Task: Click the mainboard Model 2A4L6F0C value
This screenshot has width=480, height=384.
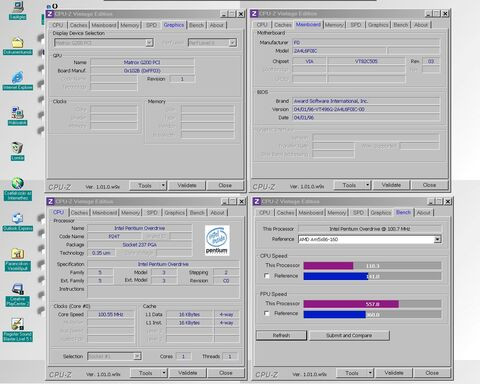Action: (339, 51)
